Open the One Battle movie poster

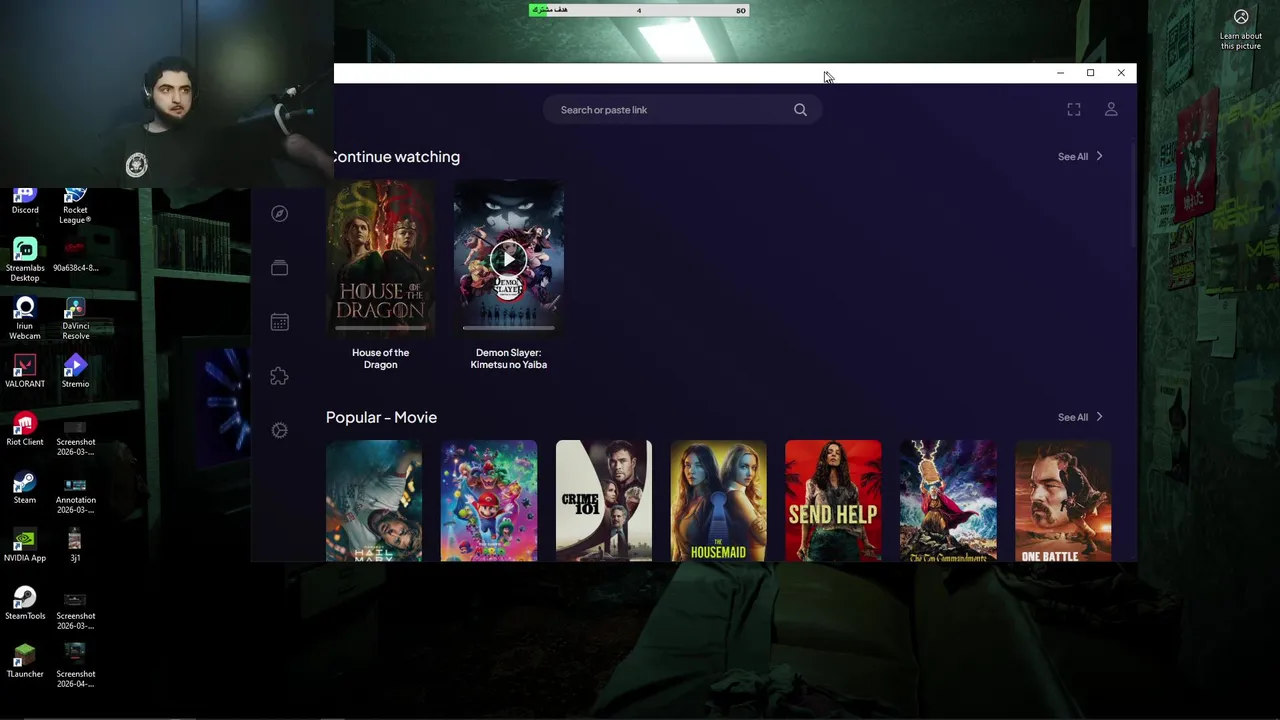pyautogui.click(x=1063, y=501)
